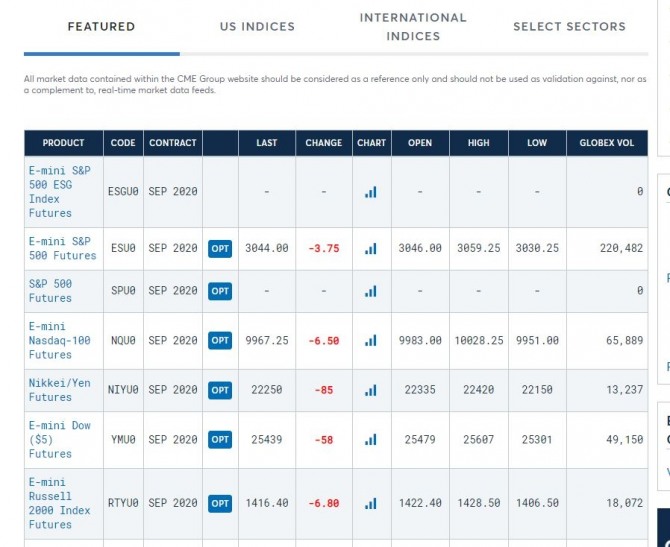Open the International Indices tab
The image size is (670, 547).
pyautogui.click(x=413, y=27)
